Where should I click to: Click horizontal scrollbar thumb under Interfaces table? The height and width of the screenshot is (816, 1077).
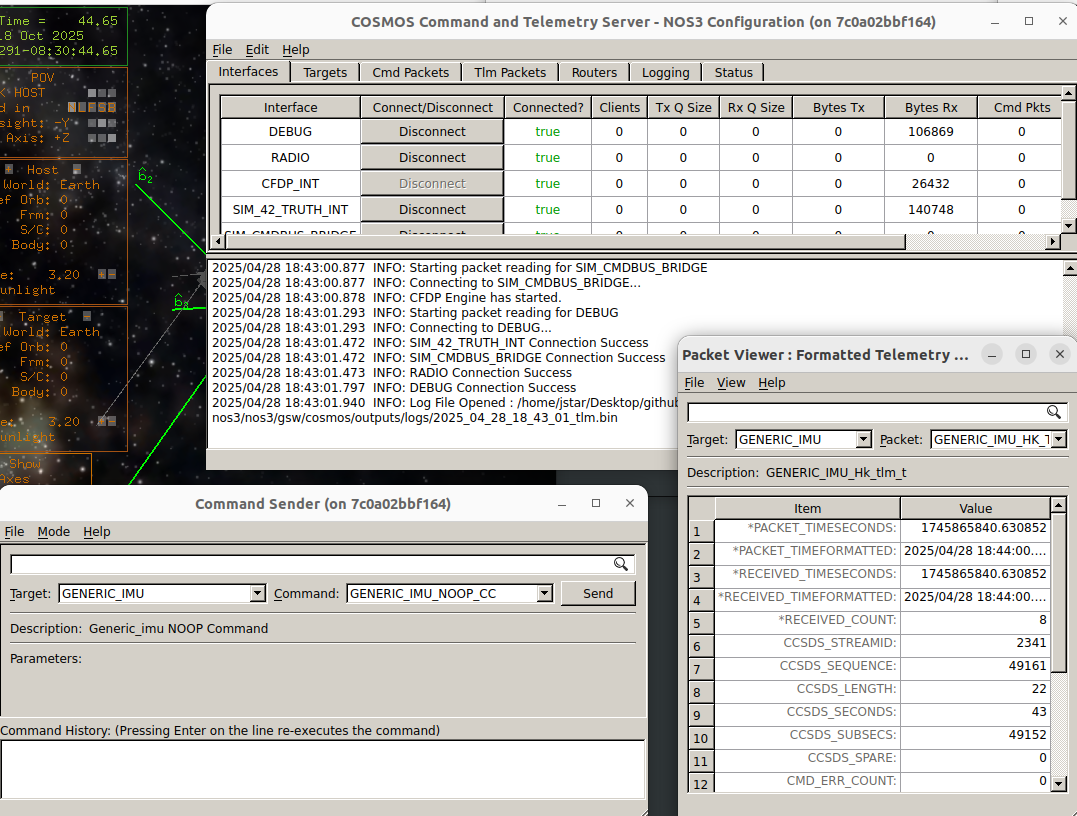[565, 241]
